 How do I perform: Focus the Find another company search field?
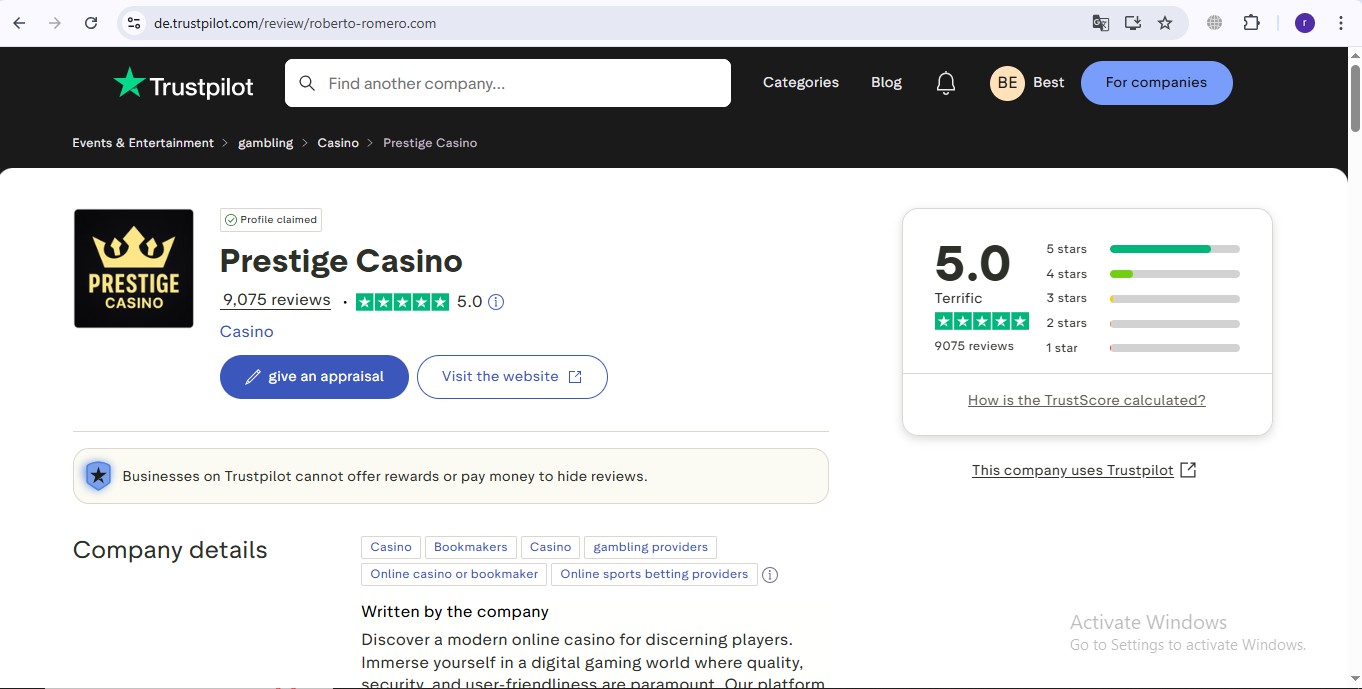tap(508, 83)
